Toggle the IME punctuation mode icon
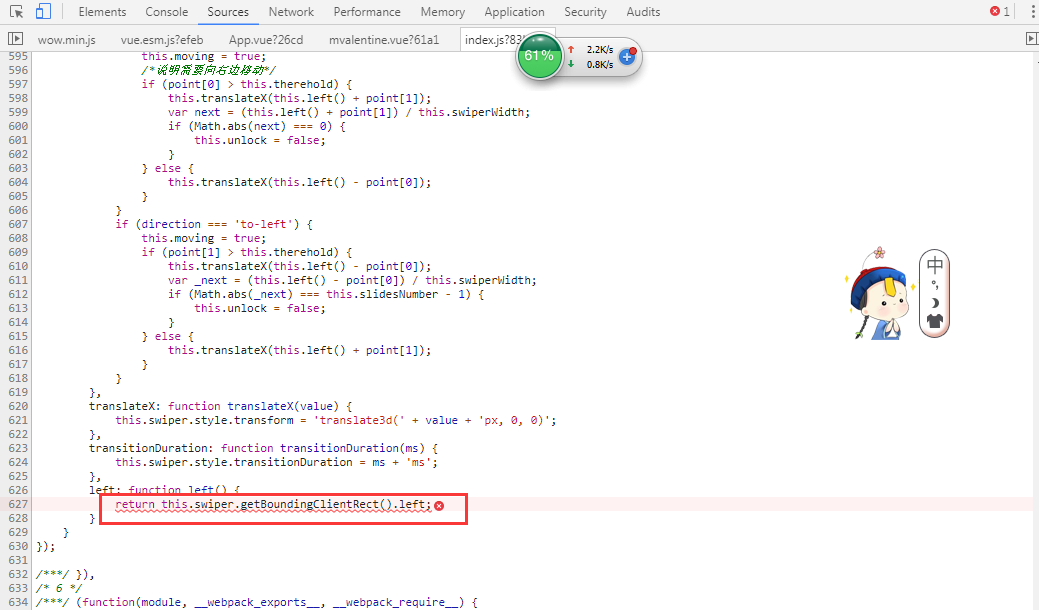 [x=934, y=285]
